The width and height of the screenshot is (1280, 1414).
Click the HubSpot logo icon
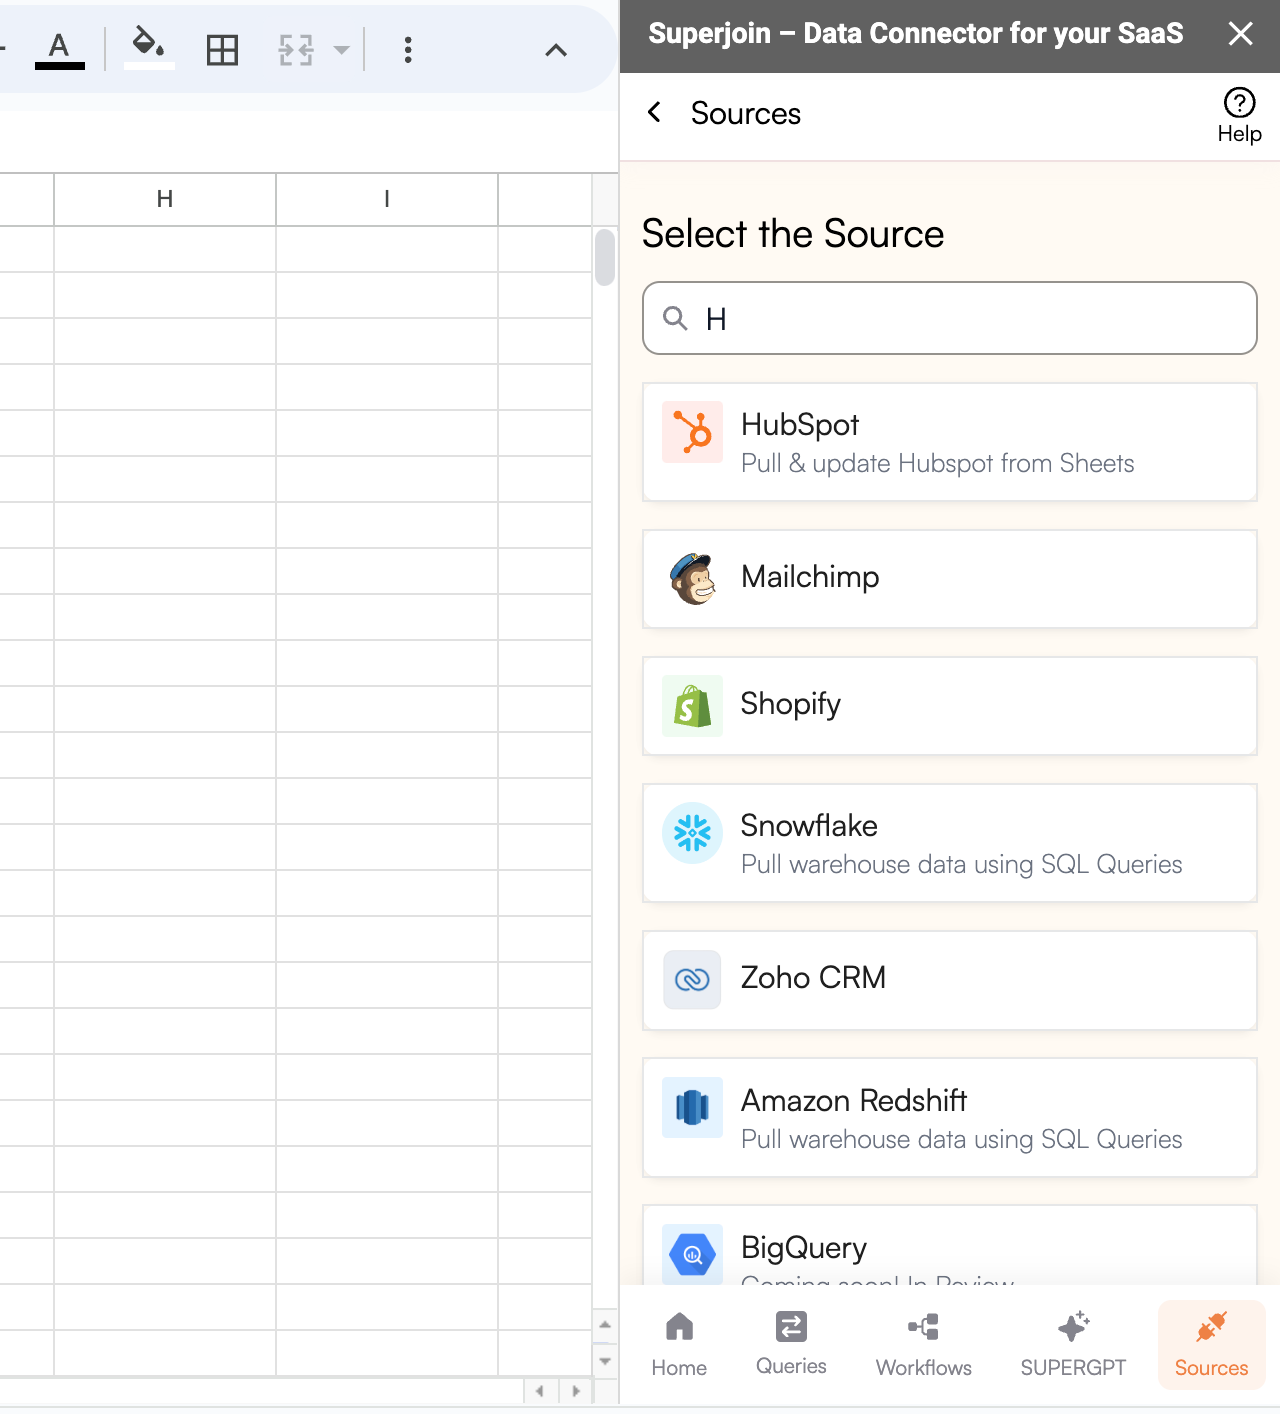point(692,432)
